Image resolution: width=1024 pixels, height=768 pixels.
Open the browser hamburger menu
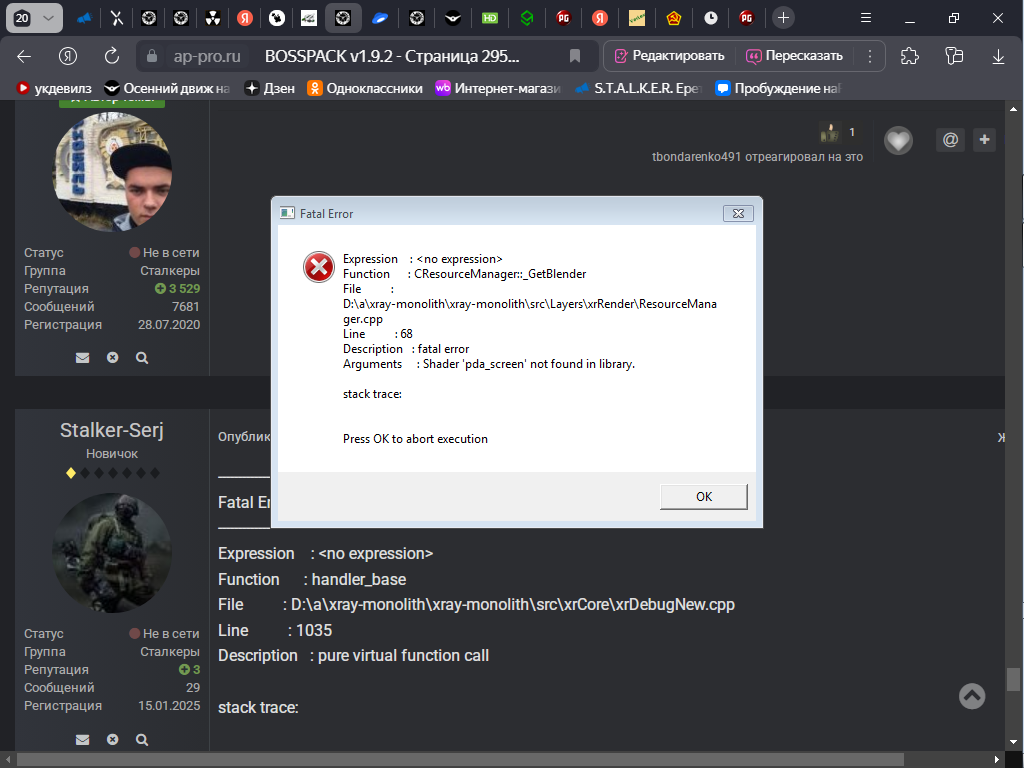[866, 18]
